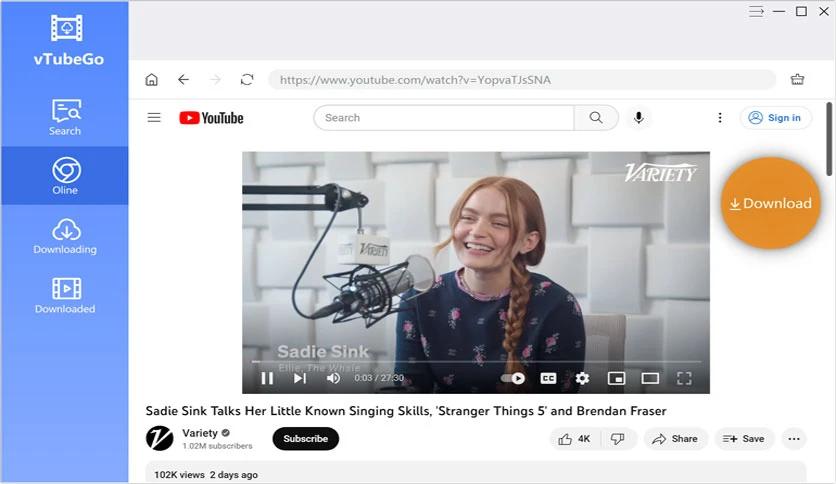Screen dimensions: 836x484
Task: Pause the playing video
Action: point(267,378)
